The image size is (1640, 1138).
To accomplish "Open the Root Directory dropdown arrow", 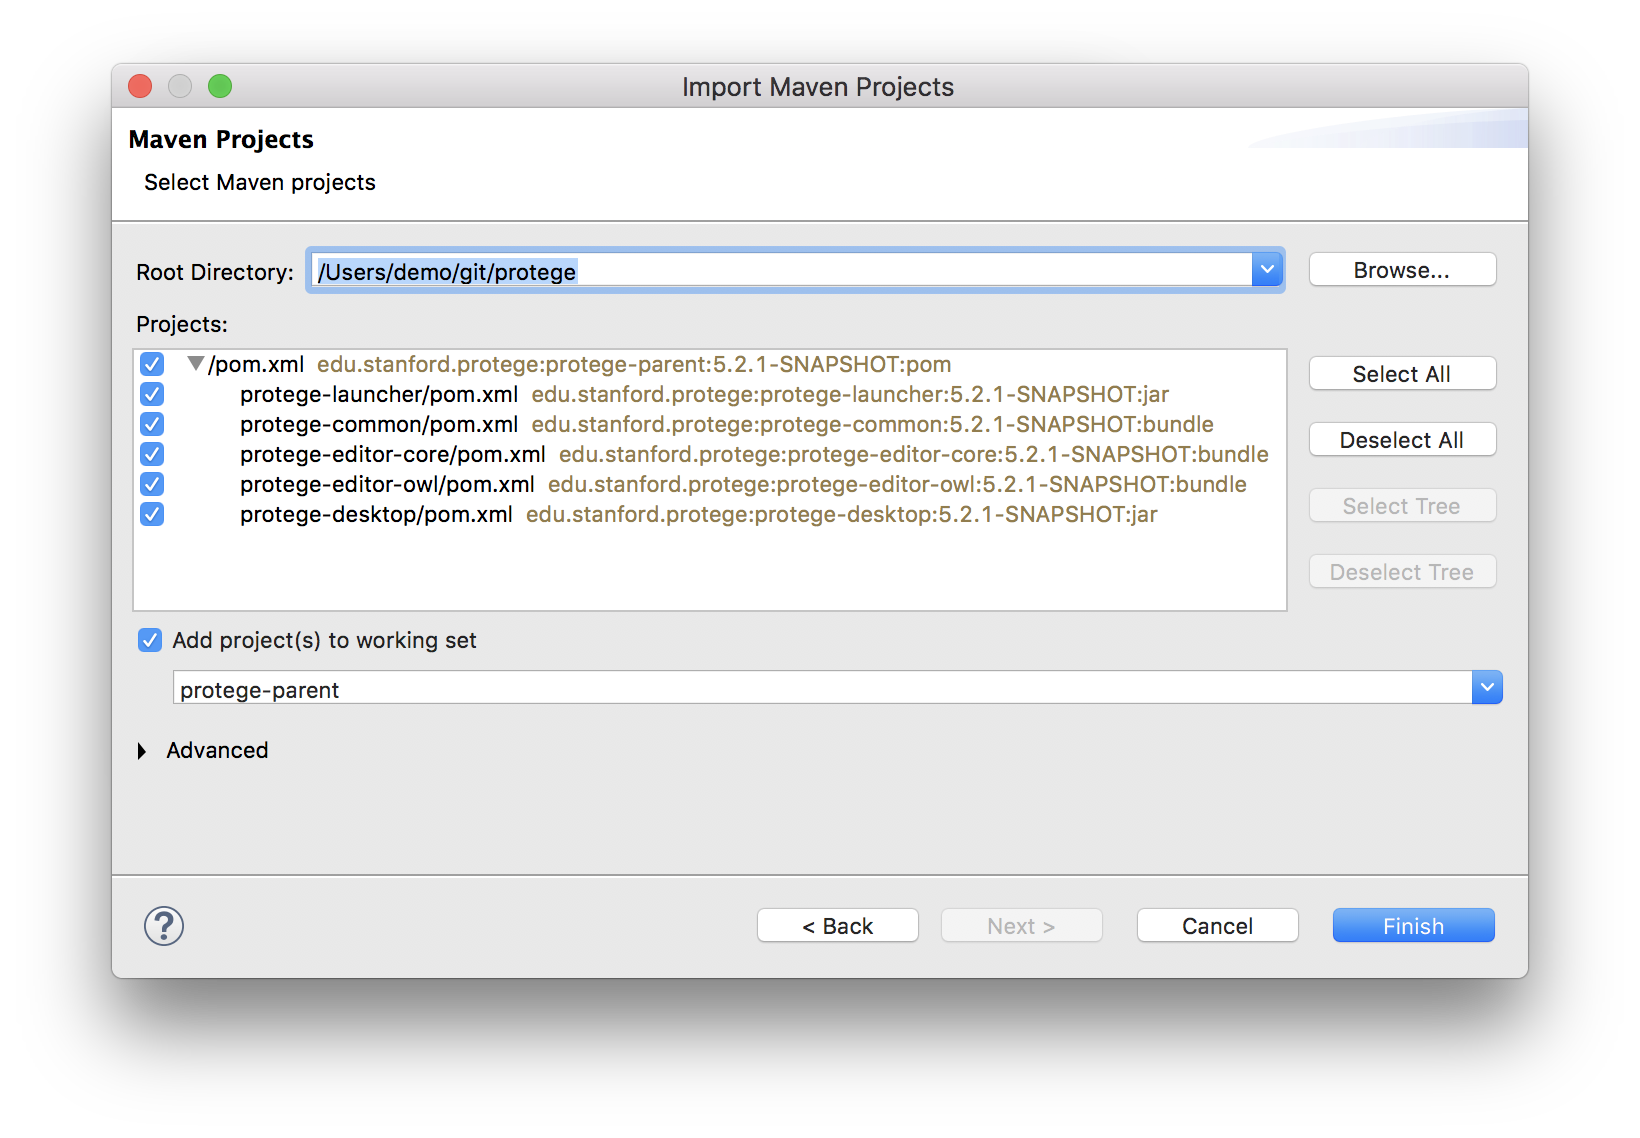I will pos(1267,270).
